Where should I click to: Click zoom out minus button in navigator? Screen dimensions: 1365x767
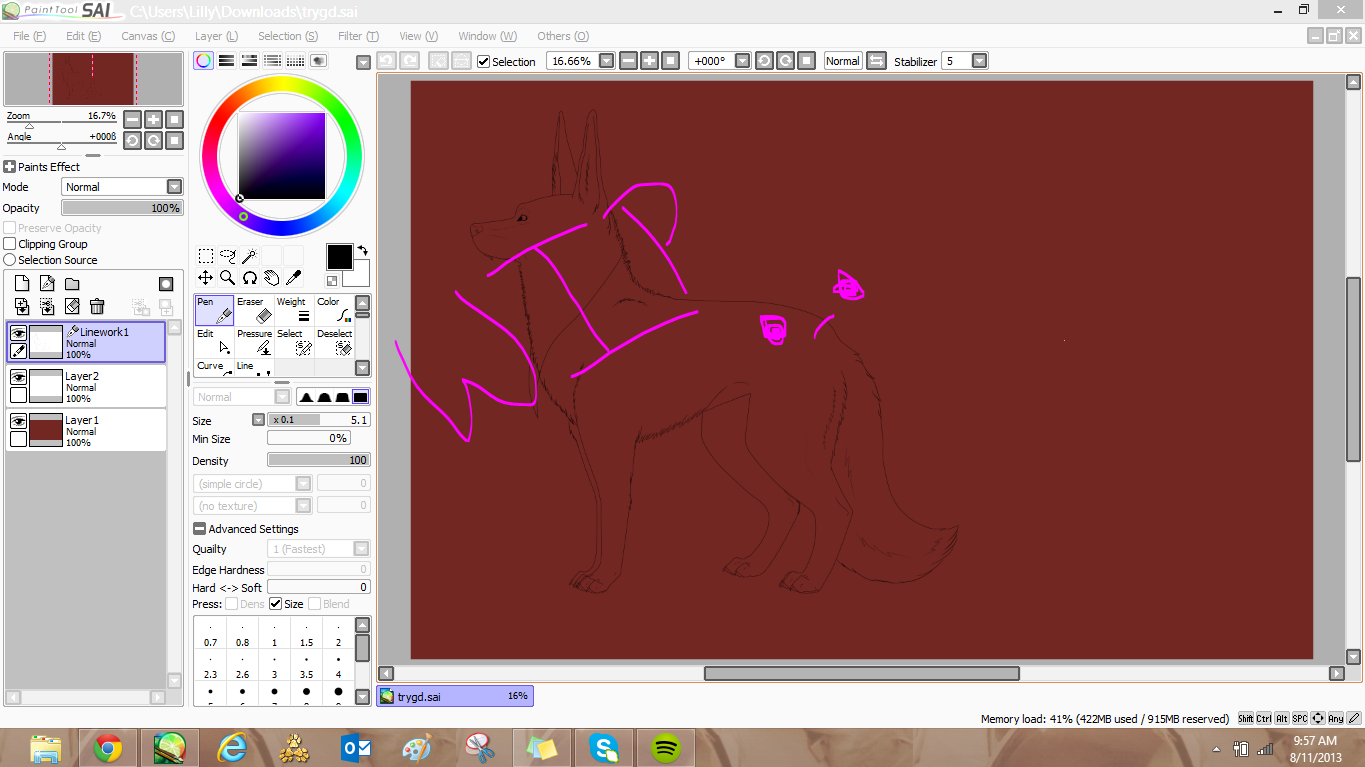132,119
